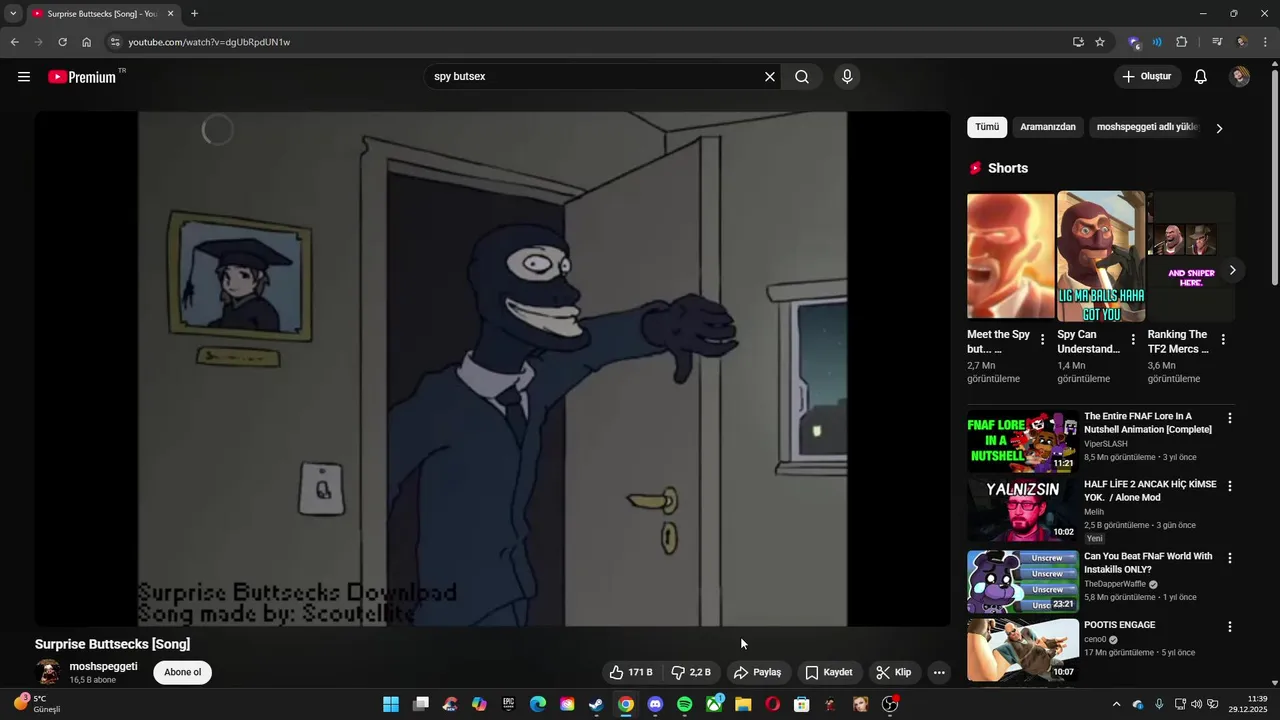1280x720 pixels.
Task: Open ViperSLASH channel name
Action: pyautogui.click(x=1105, y=444)
